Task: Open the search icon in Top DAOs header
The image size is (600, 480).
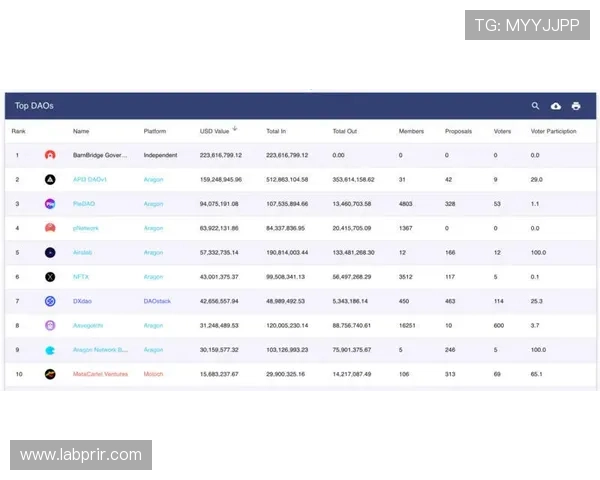Action: (535, 106)
